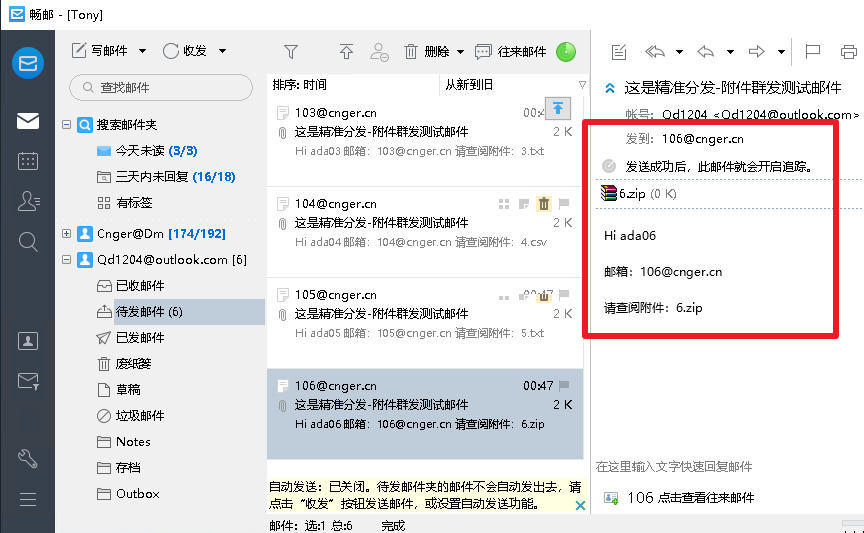Click the envelope with funnel icon in the sidebar

[x=28, y=381]
